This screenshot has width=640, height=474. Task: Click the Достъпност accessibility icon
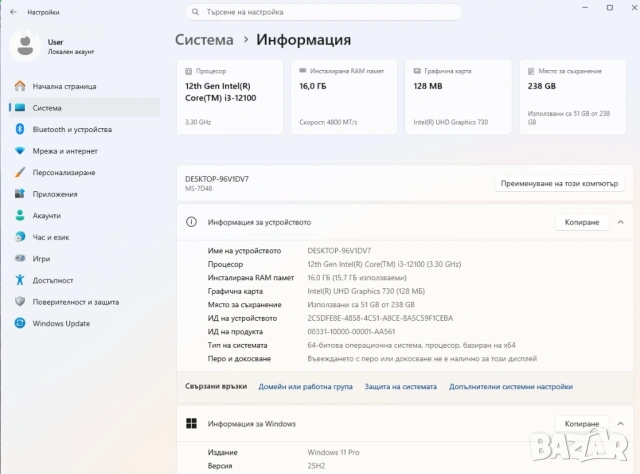20,280
